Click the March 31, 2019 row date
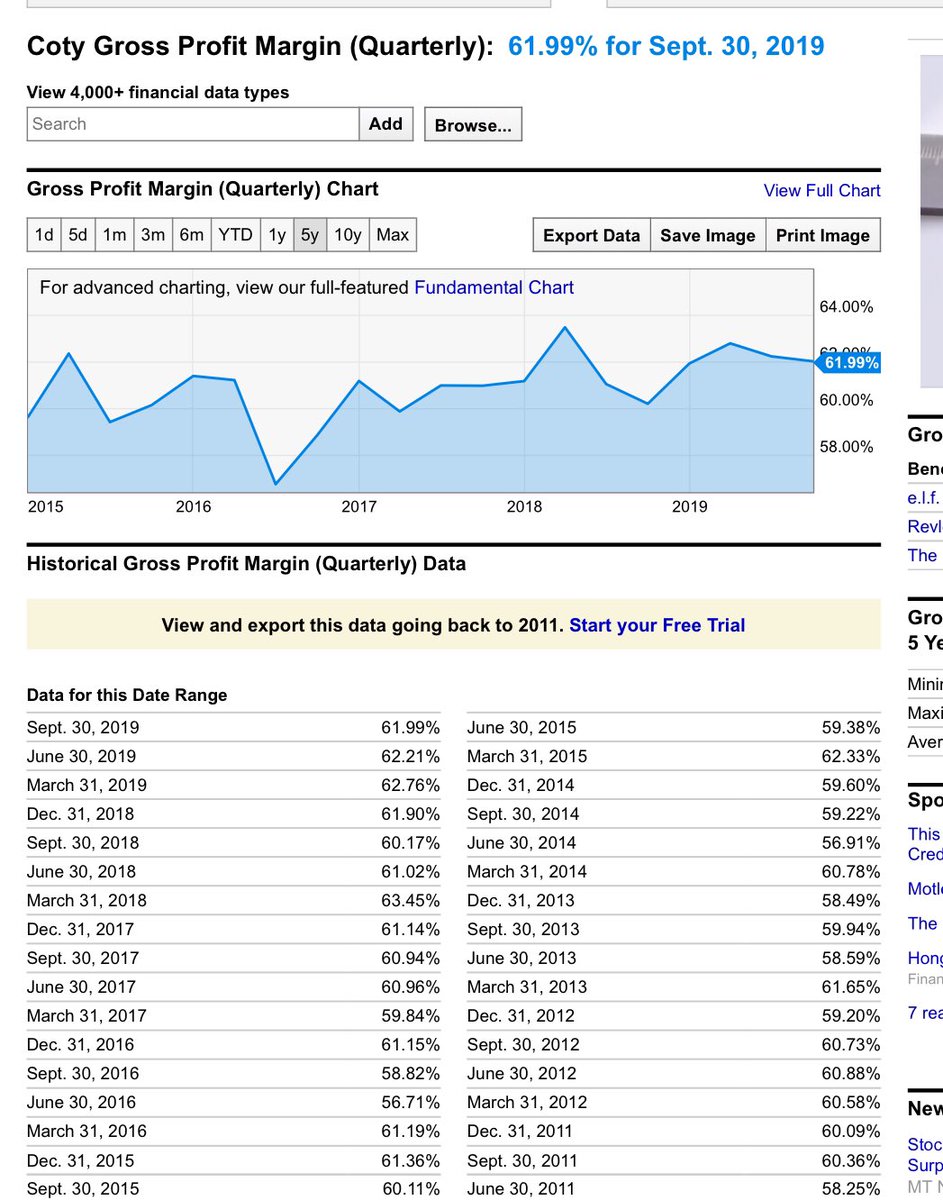943x1200 pixels. tap(87, 785)
